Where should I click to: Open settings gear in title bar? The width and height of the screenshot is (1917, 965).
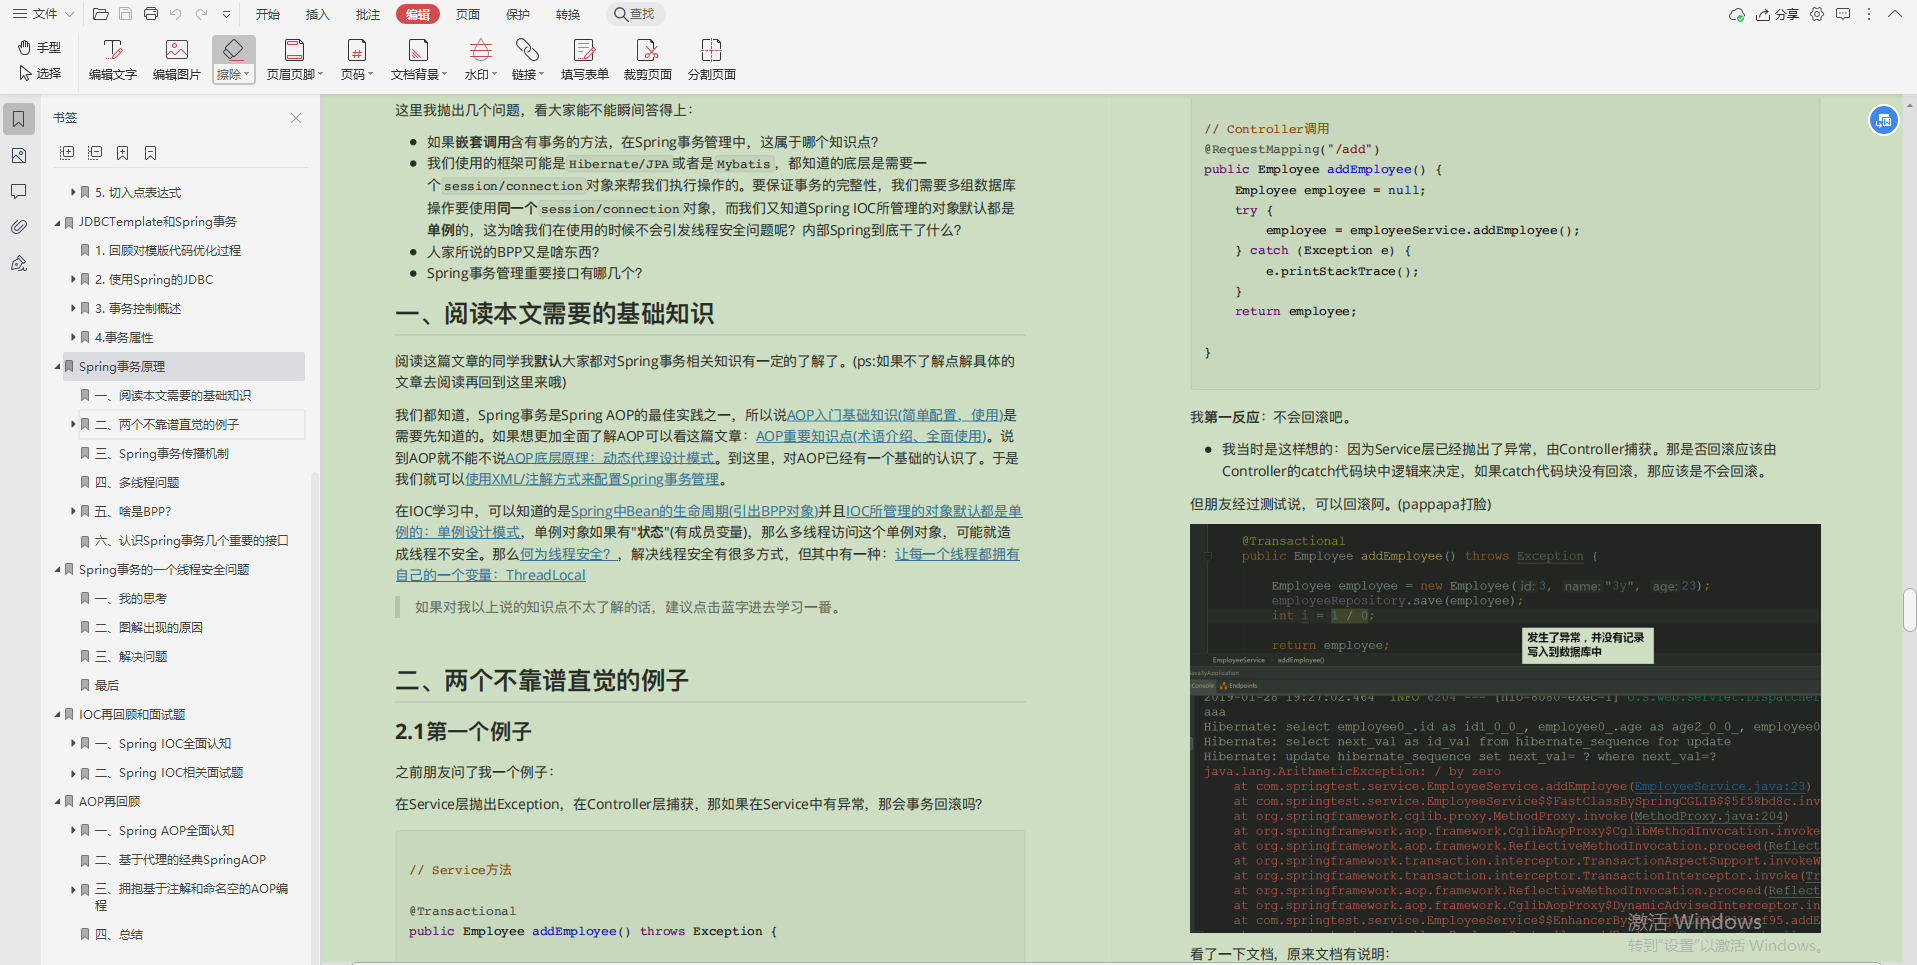click(1817, 14)
